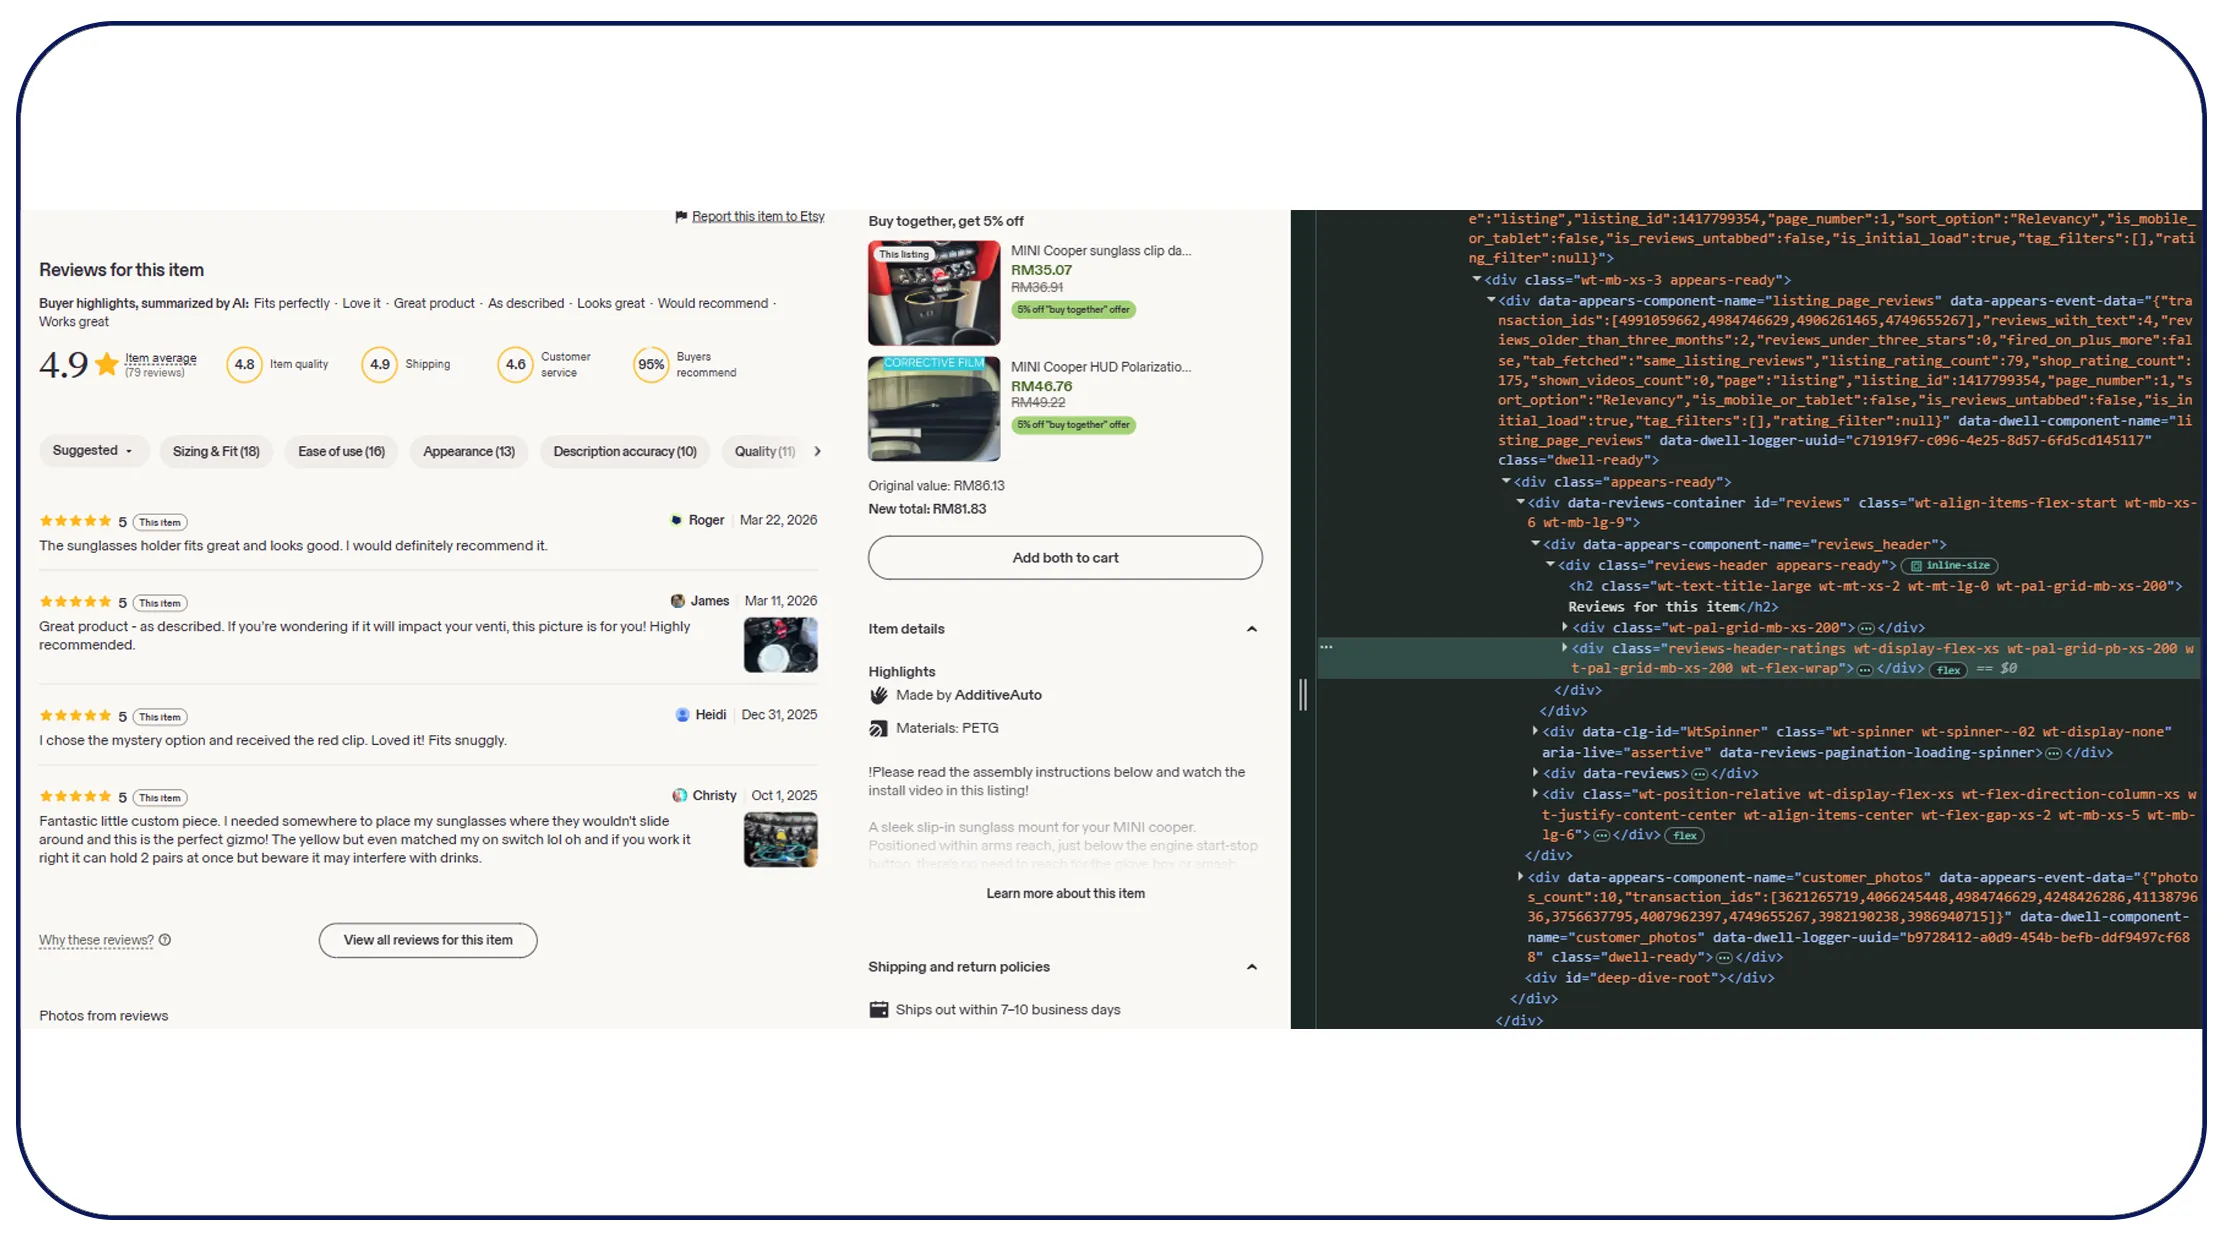
Task: Filter reviews by Ease of use (16)
Action: coord(341,451)
